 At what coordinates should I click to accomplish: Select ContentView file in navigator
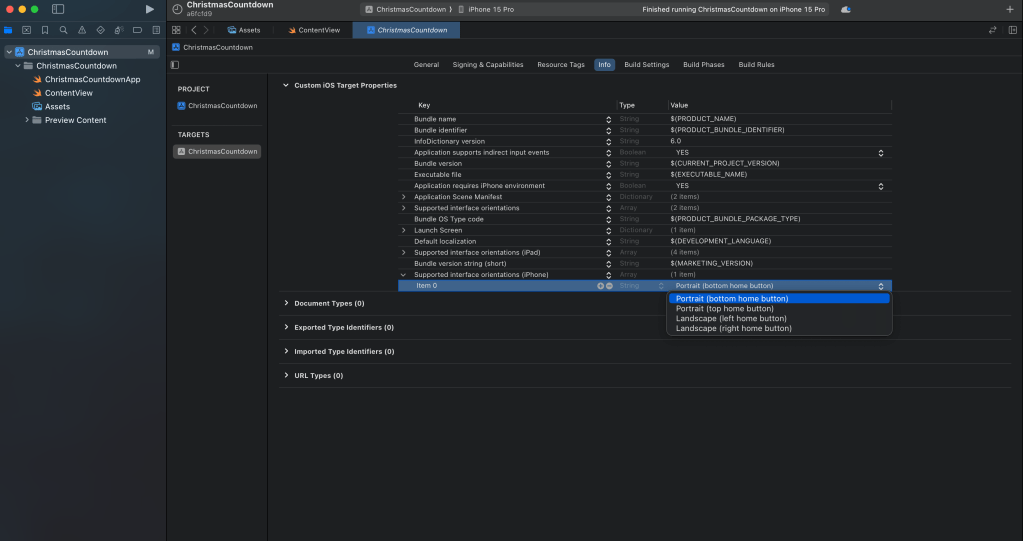[x=68, y=93]
